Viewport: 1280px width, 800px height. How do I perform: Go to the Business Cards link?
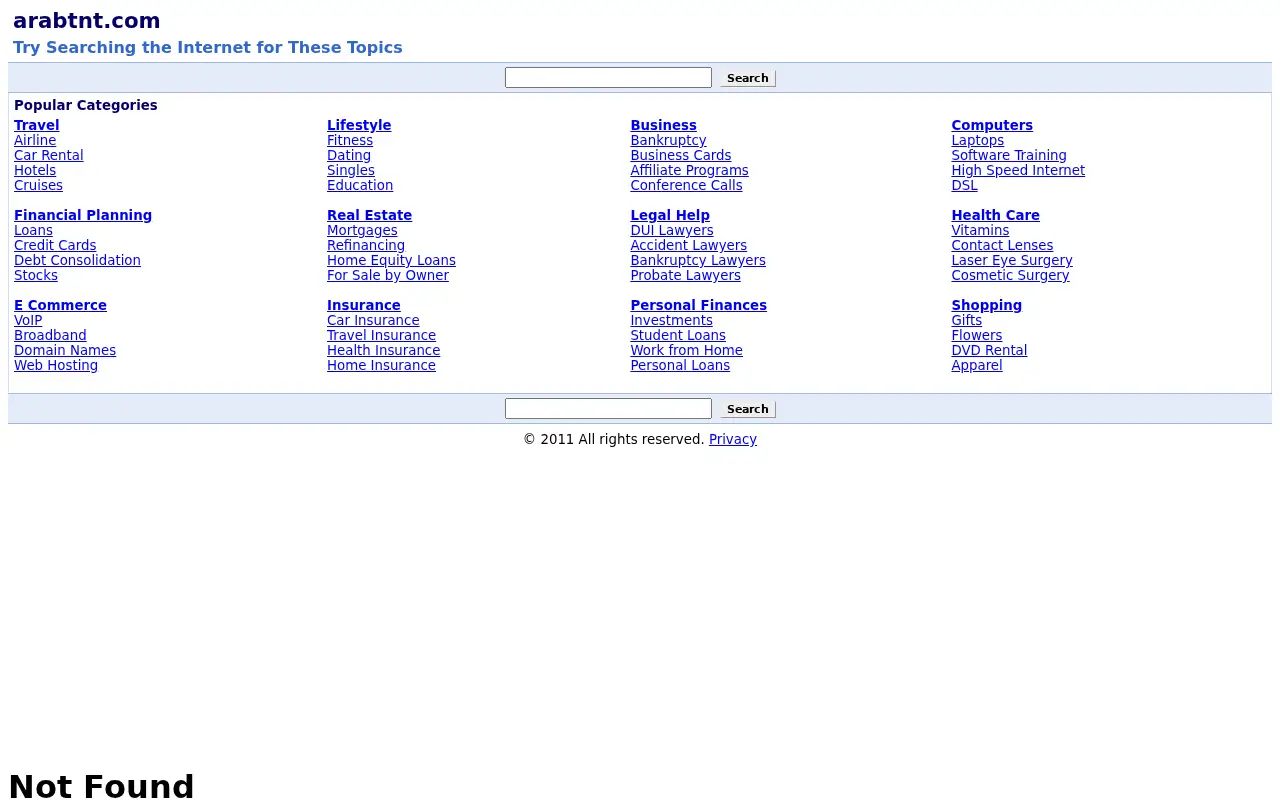tap(681, 155)
